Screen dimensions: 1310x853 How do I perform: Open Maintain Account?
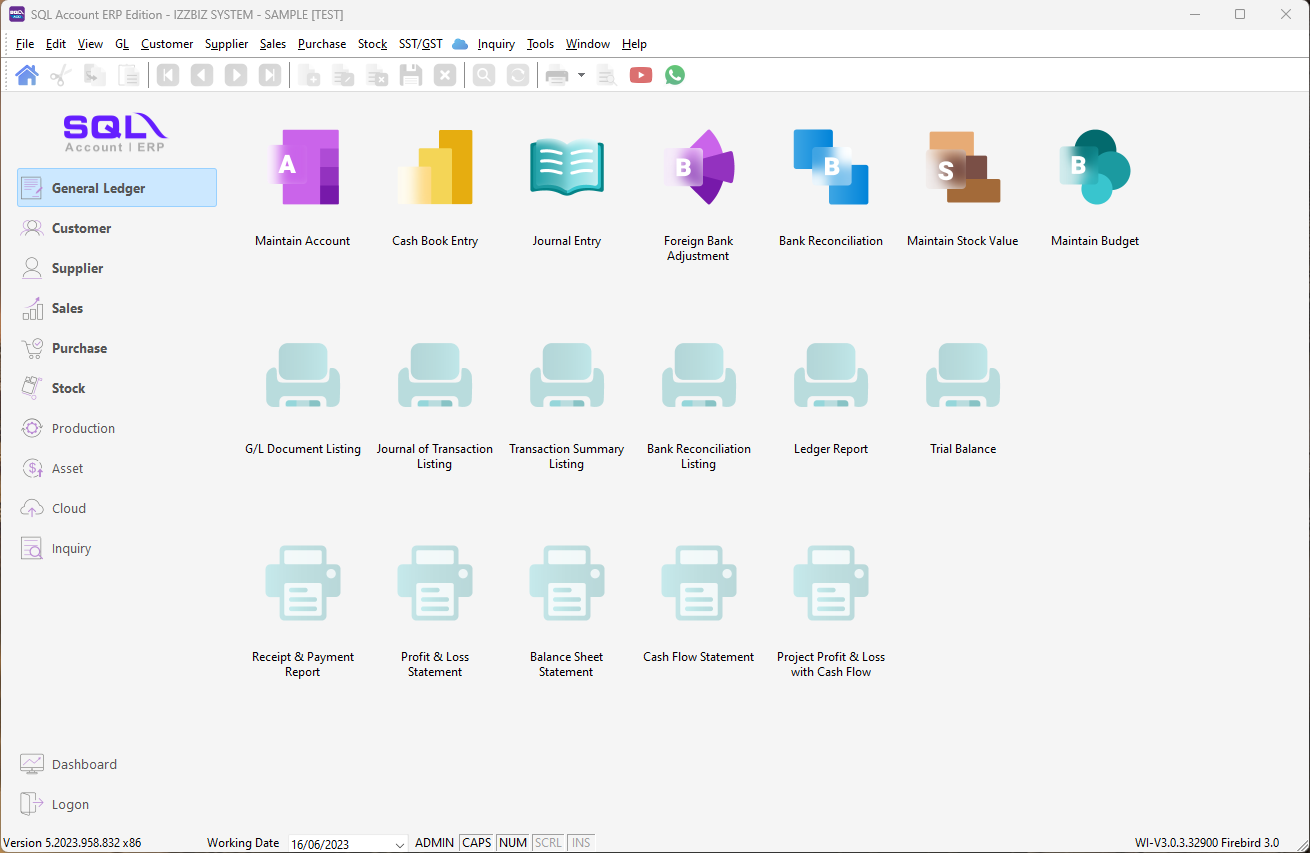303,188
